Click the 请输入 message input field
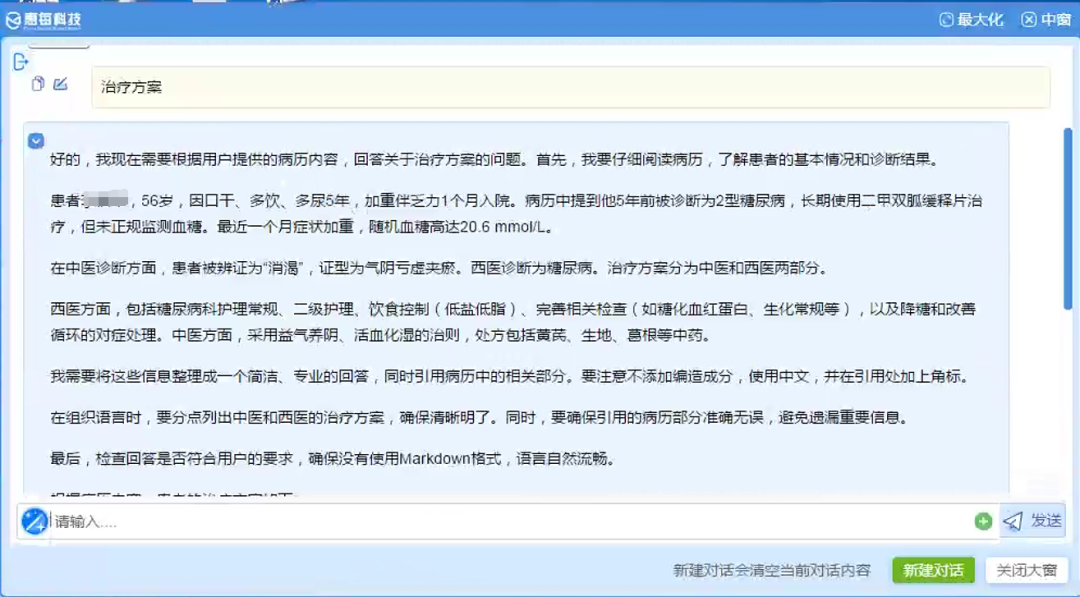 [x=400, y=520]
